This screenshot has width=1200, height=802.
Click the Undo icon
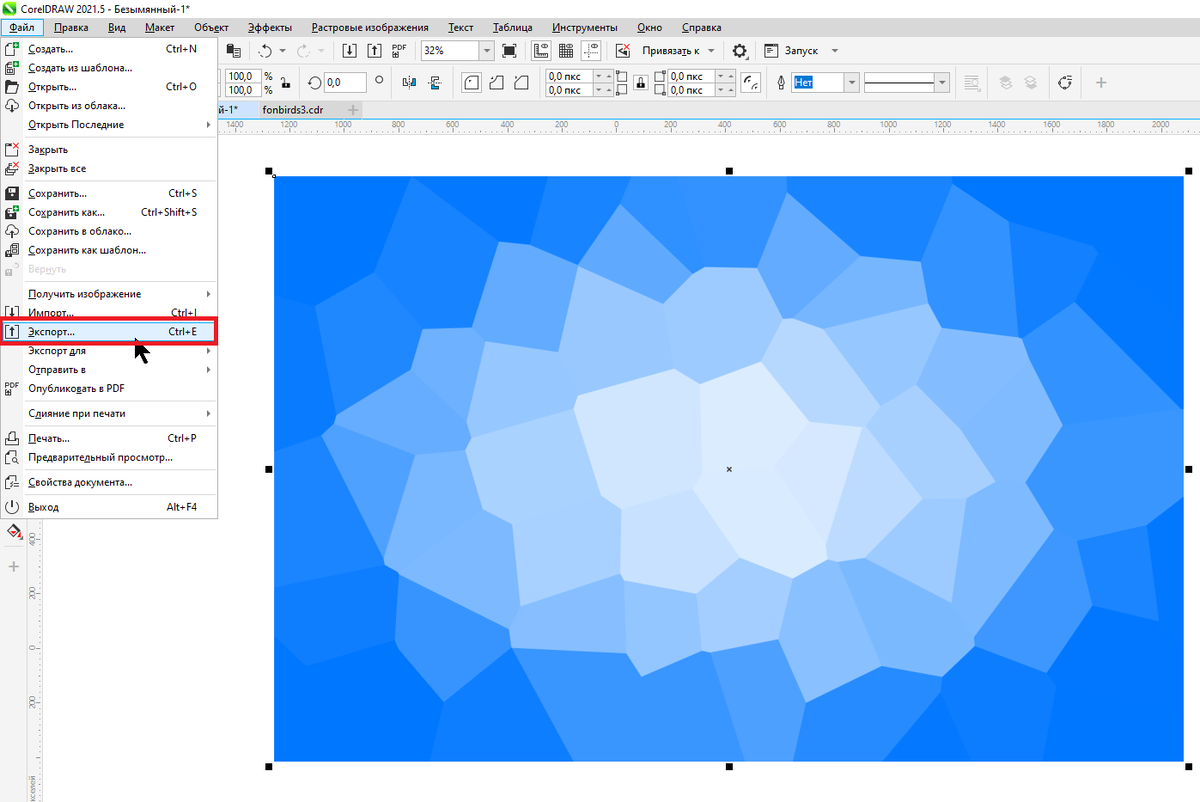[x=267, y=50]
